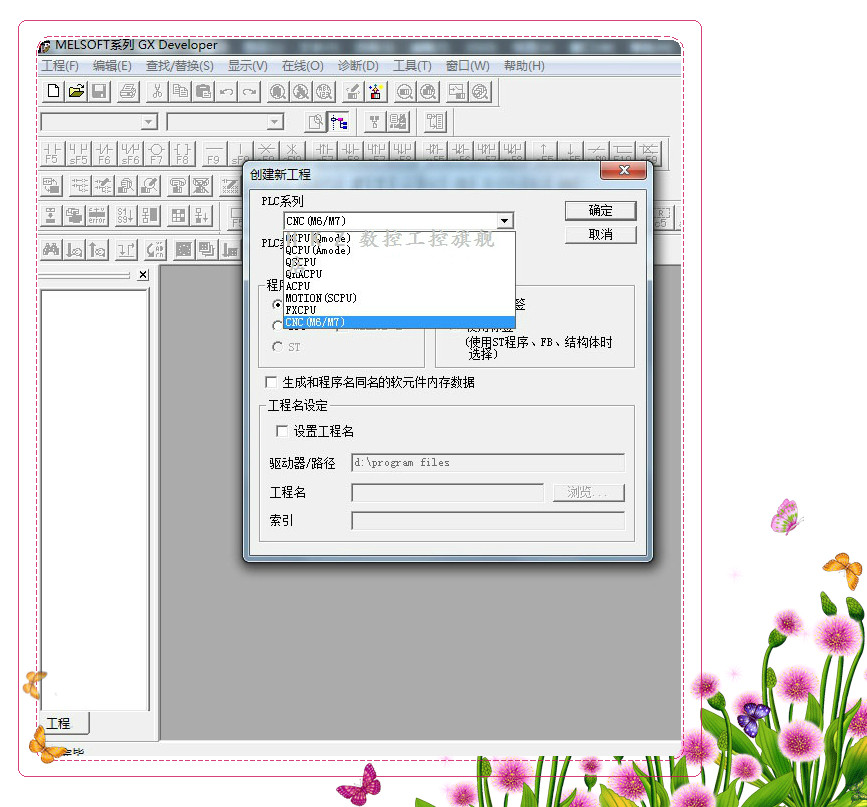Choose ACPU from the PLC list
Image resolution: width=867 pixels, height=807 pixels.
click(399, 287)
